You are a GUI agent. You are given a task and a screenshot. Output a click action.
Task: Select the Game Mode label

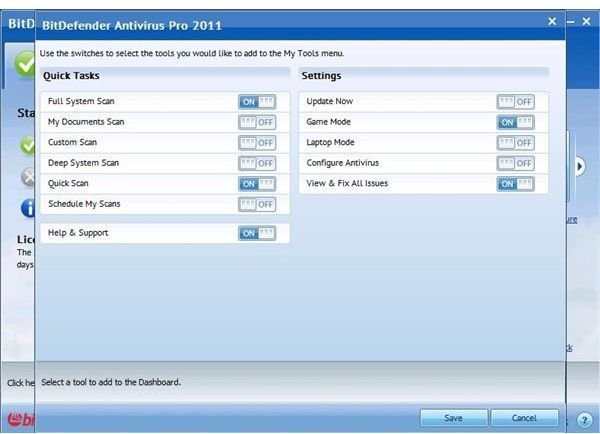(x=329, y=122)
